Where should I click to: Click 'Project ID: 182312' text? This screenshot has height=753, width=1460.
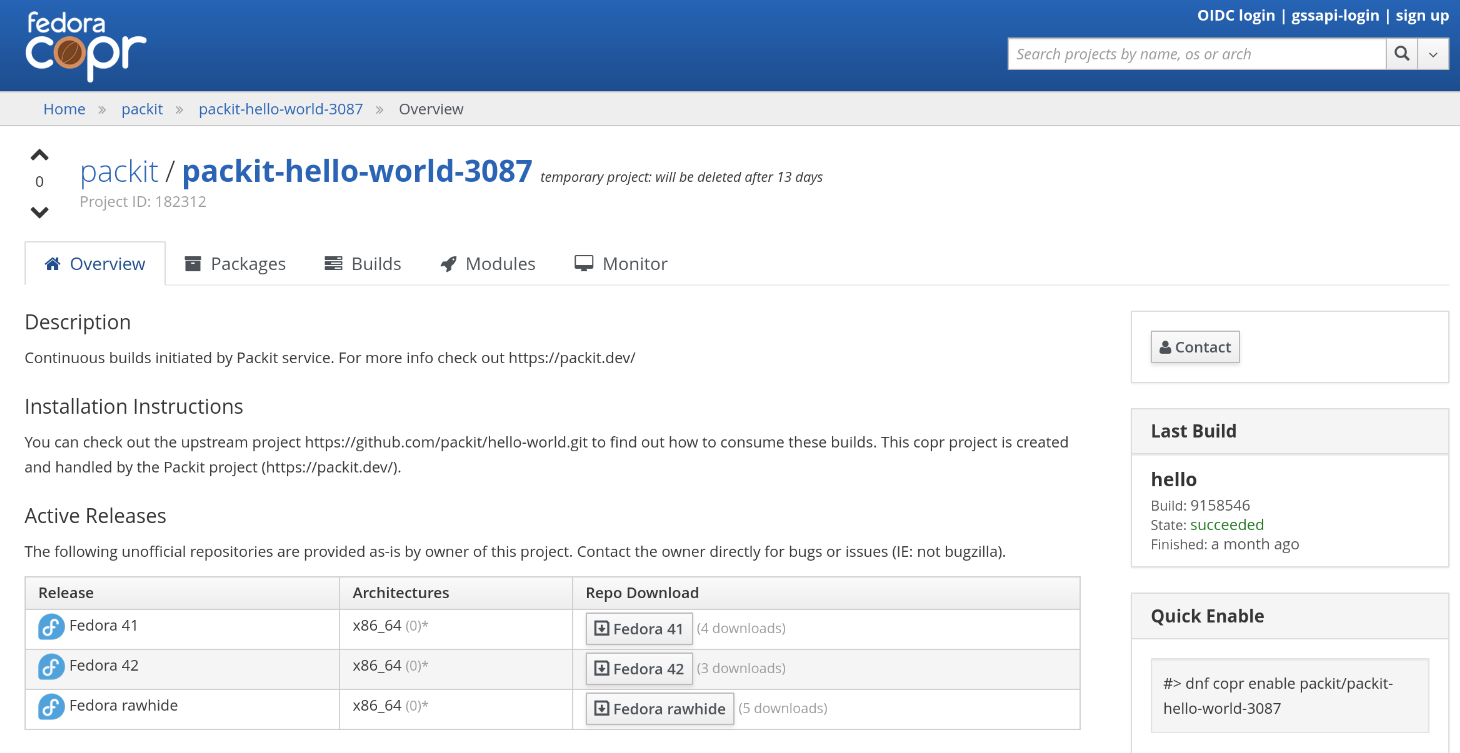143,201
